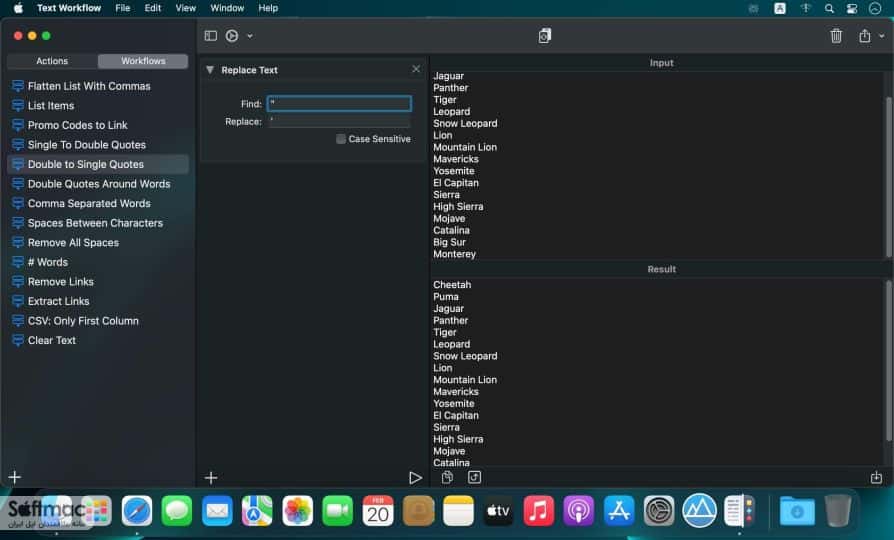Select Spaces Between Characters workflow
894x540 pixels.
point(97,223)
